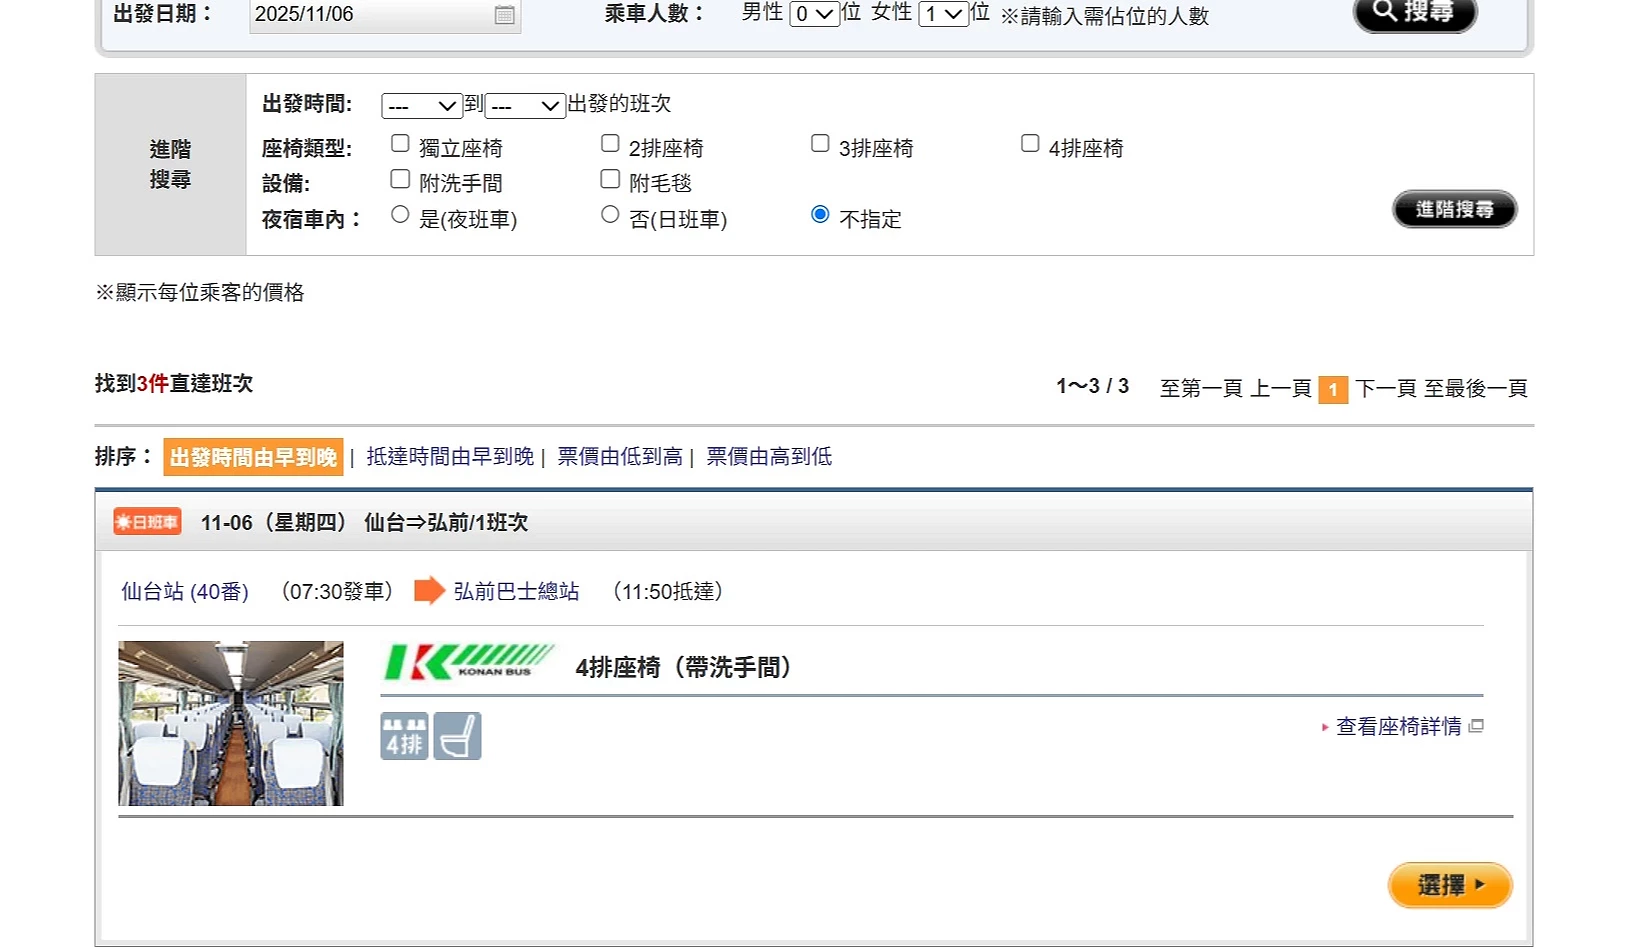Click the orange arrow between the stations

pos(429,591)
